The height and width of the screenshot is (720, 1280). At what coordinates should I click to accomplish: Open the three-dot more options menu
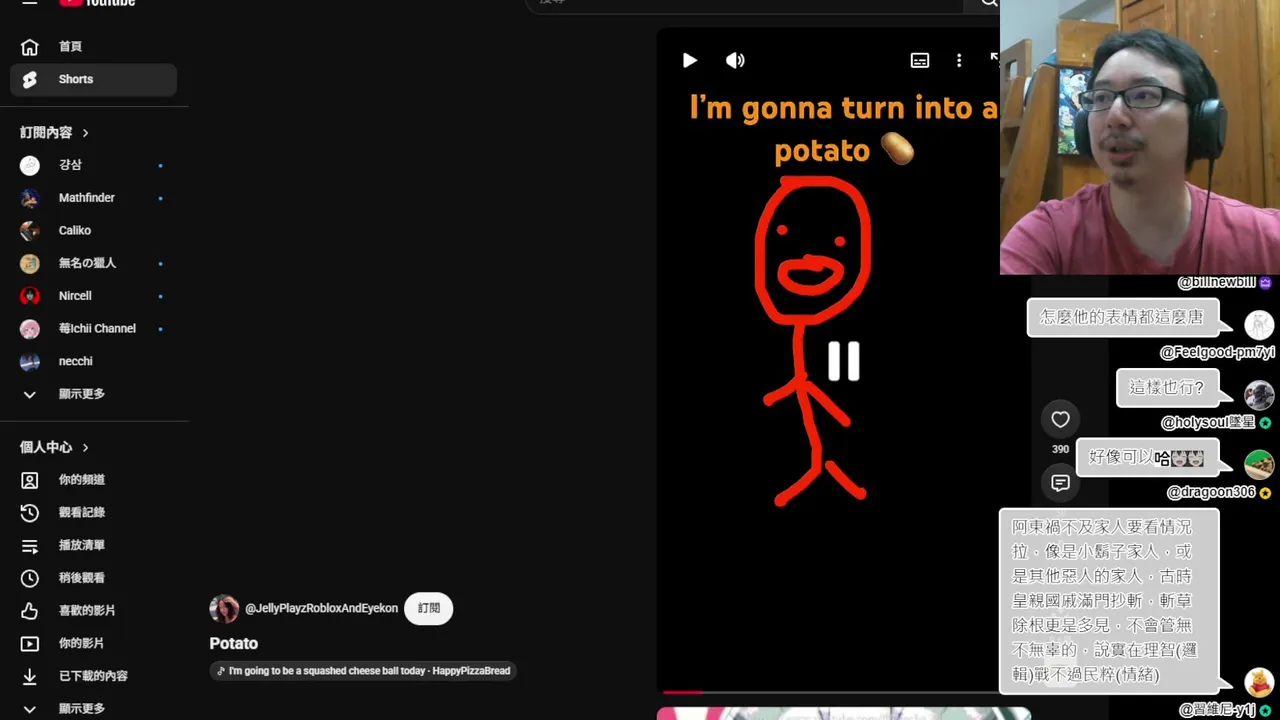959,60
